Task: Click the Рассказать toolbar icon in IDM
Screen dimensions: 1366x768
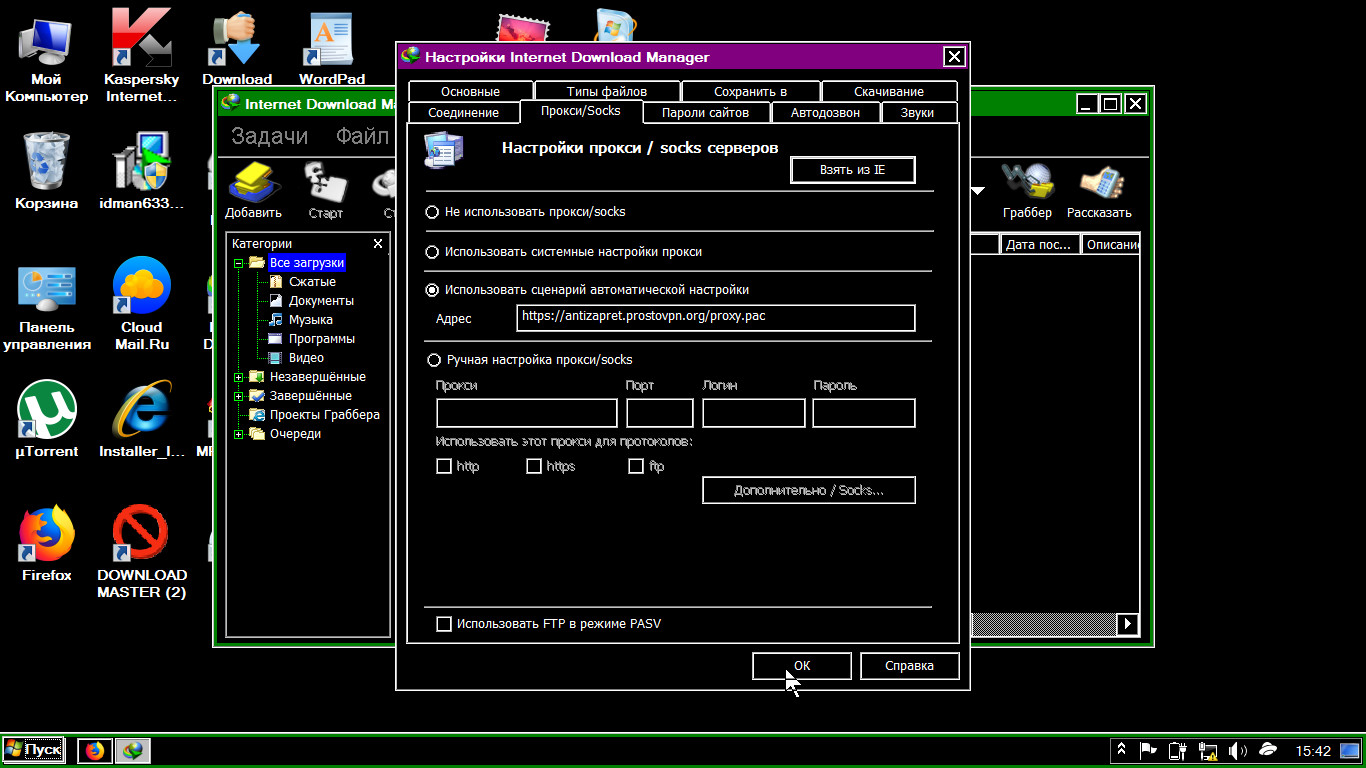Action: tap(1099, 190)
